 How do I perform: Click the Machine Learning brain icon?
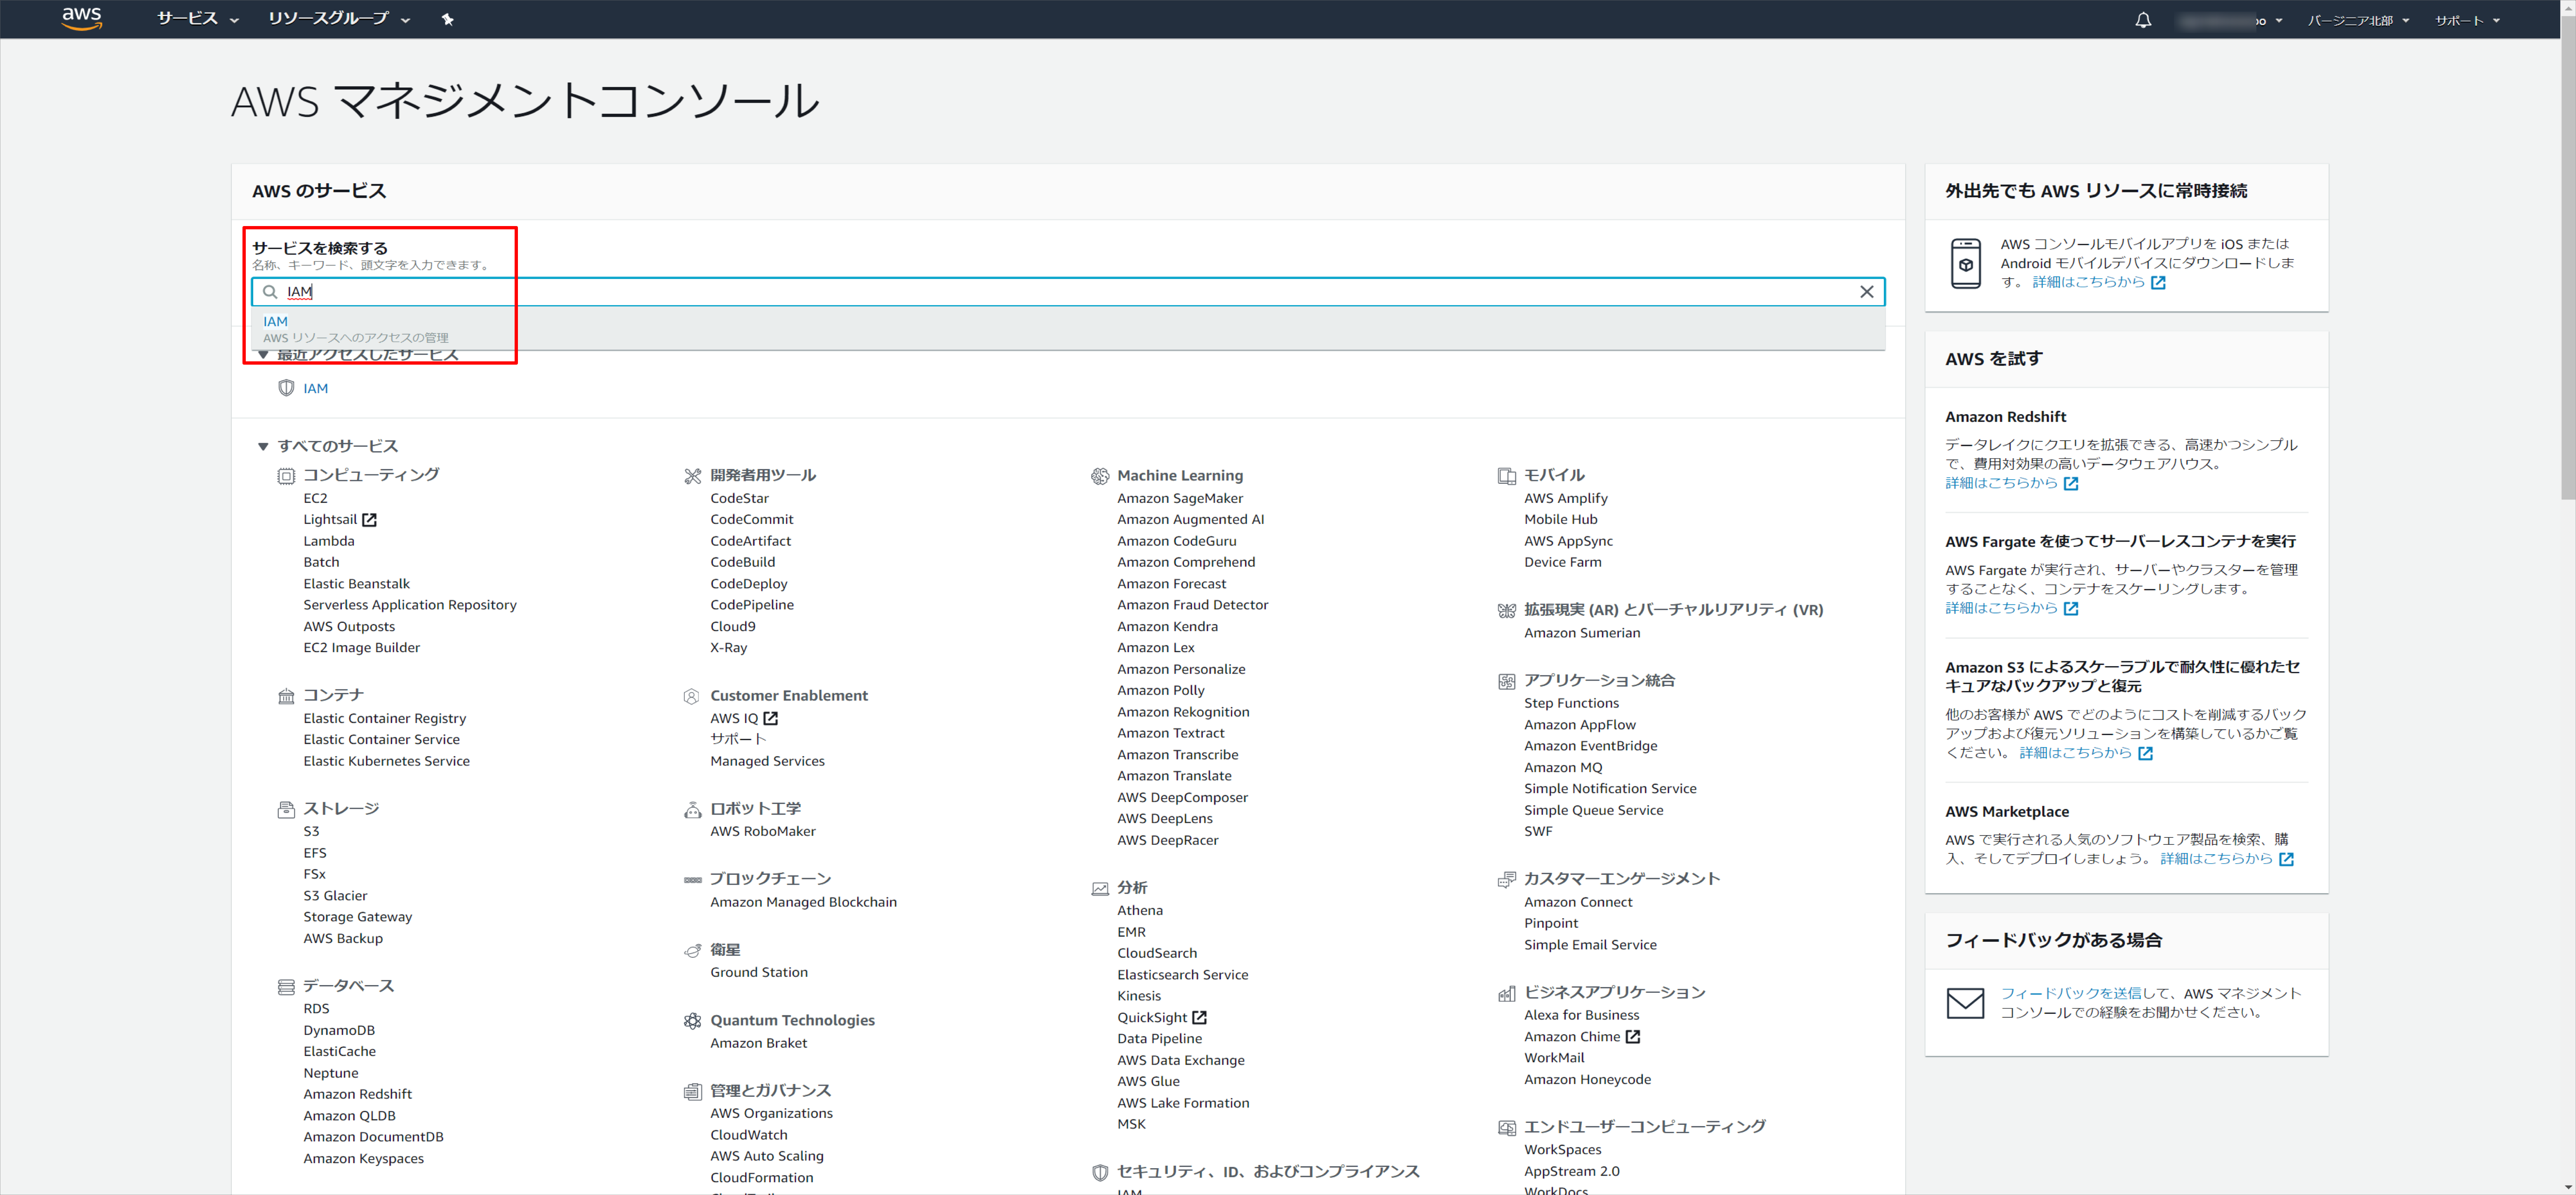tap(1100, 476)
